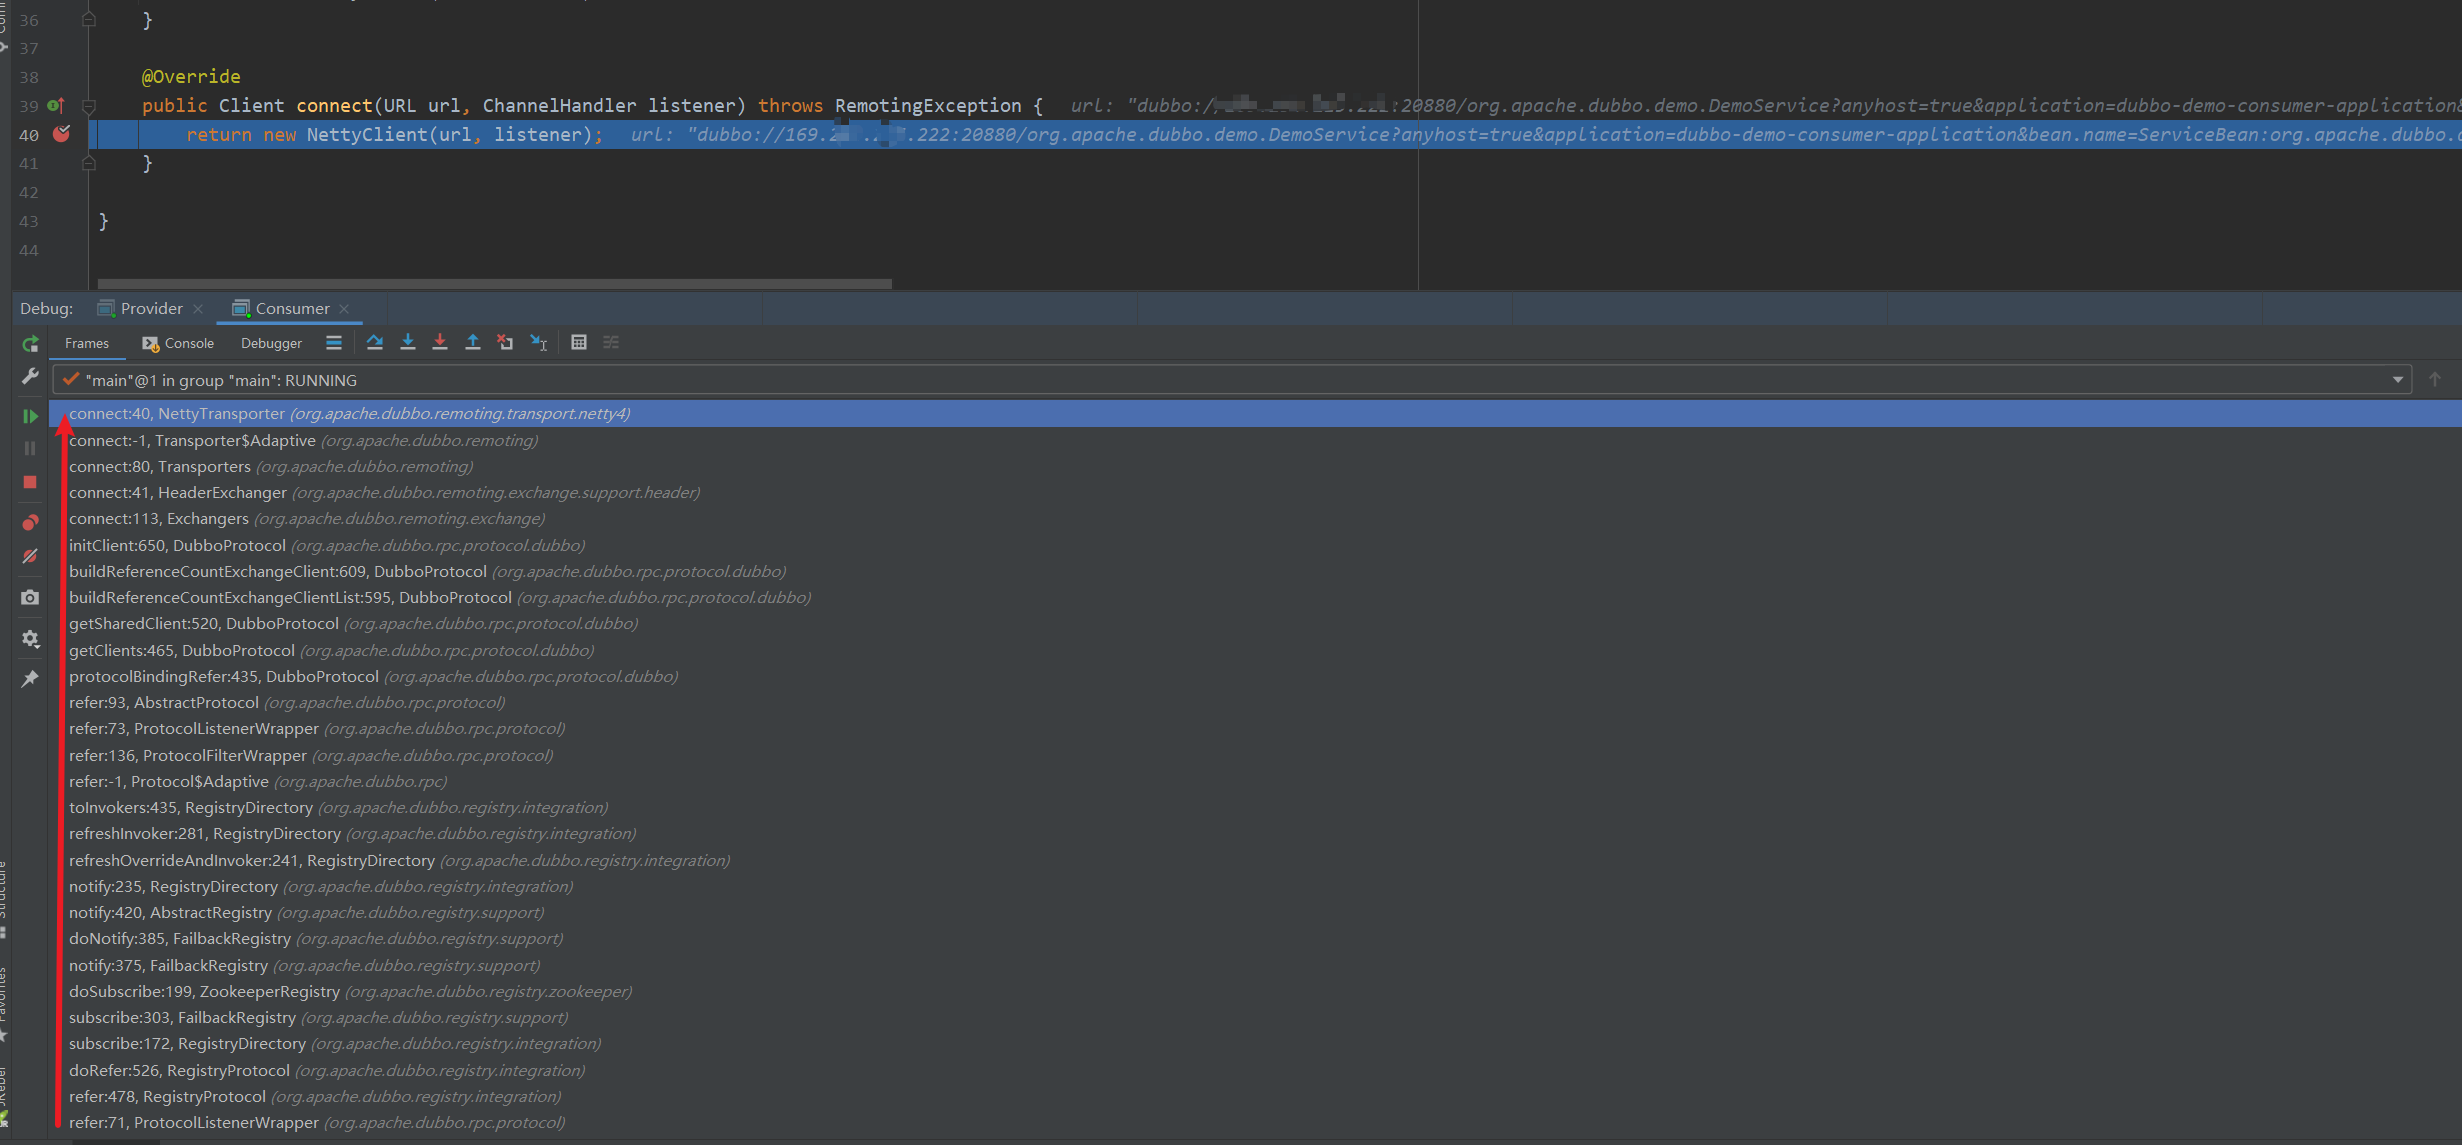
Task: Toggle the pin tab icon in the debug sidebar
Action: pos(30,679)
